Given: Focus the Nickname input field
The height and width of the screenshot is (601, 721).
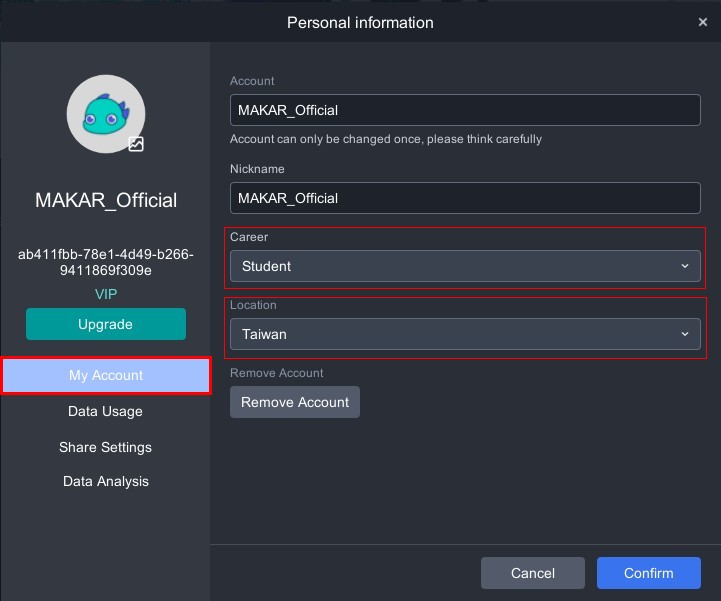Looking at the screenshot, I should [x=464, y=198].
